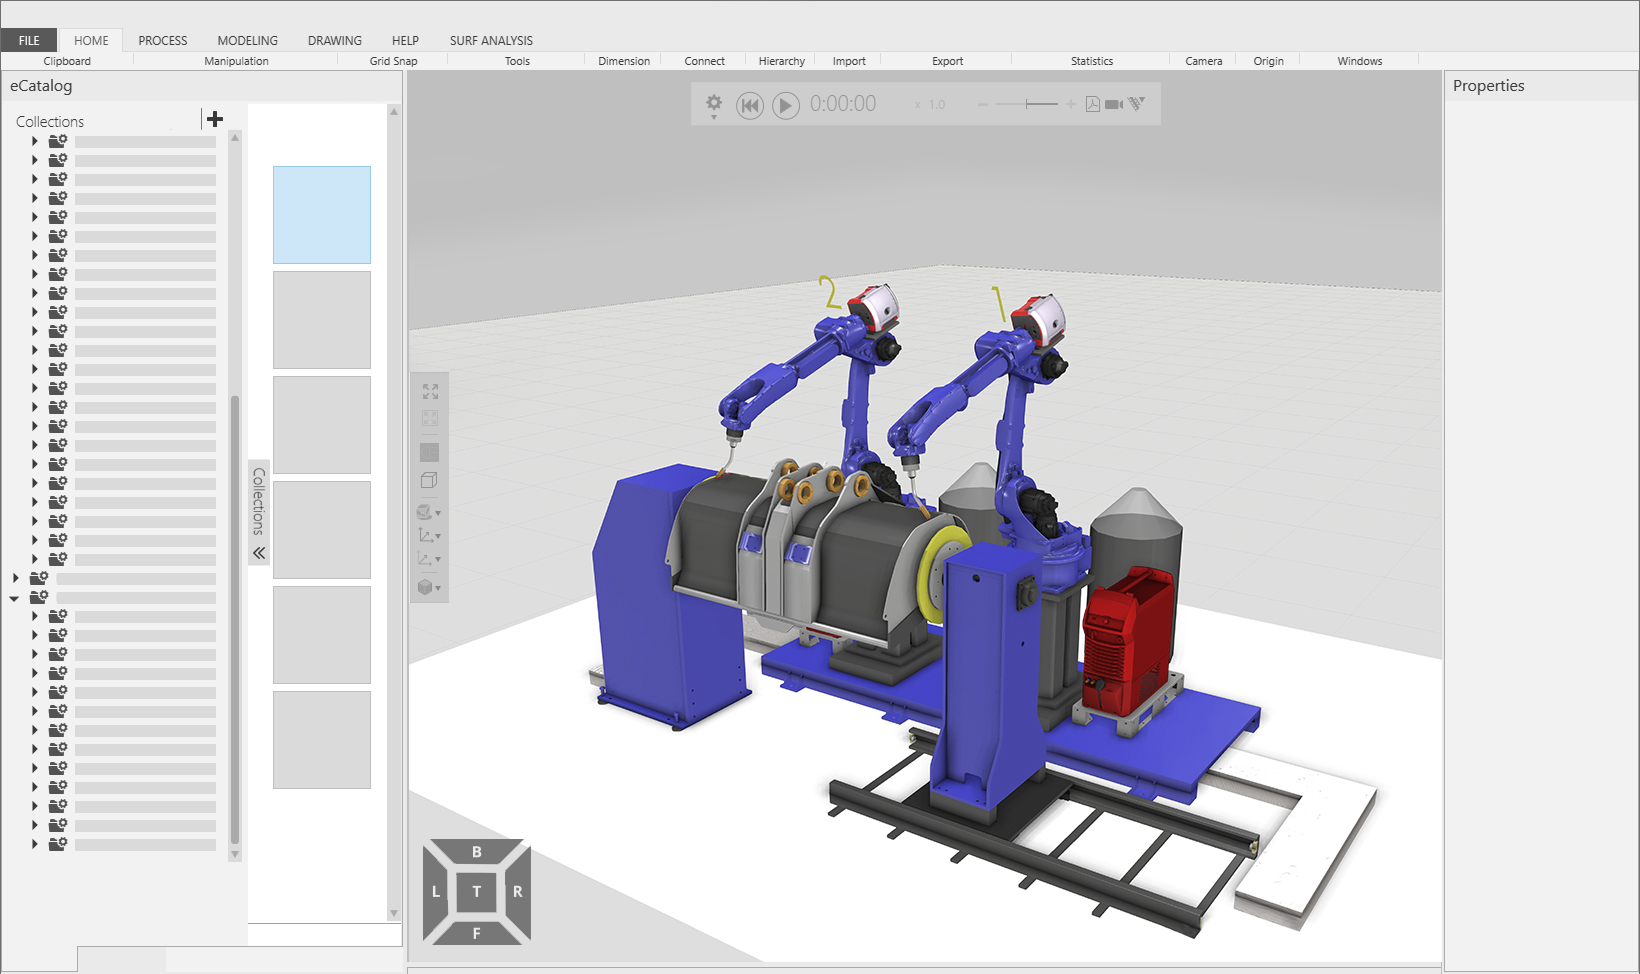Select the highlighted blue catalog thumbnail

click(322, 215)
